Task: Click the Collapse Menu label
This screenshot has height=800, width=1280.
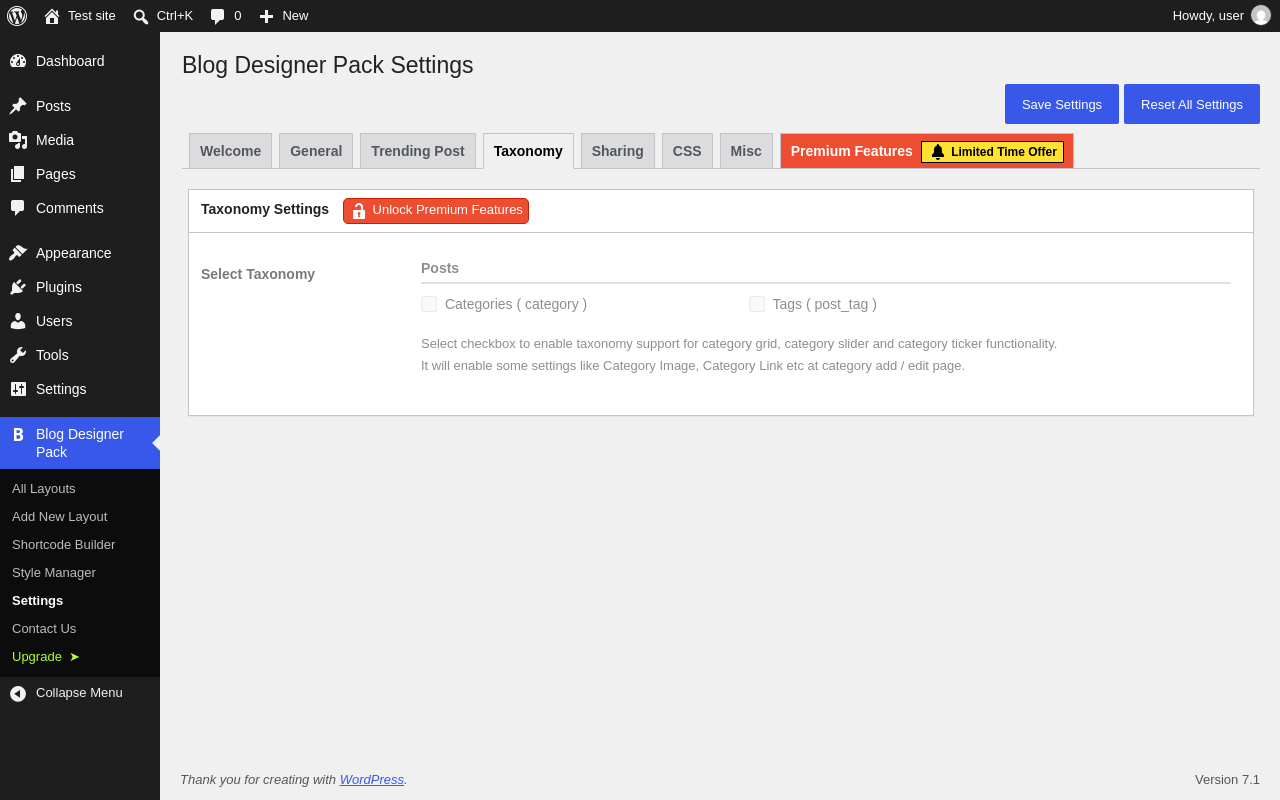Action: pos(79,693)
